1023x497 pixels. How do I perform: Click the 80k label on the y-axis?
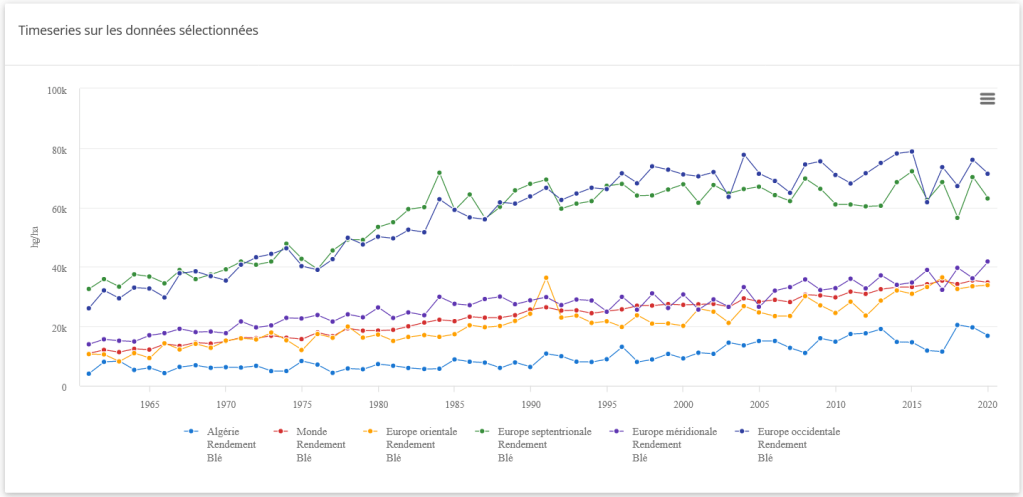click(58, 150)
